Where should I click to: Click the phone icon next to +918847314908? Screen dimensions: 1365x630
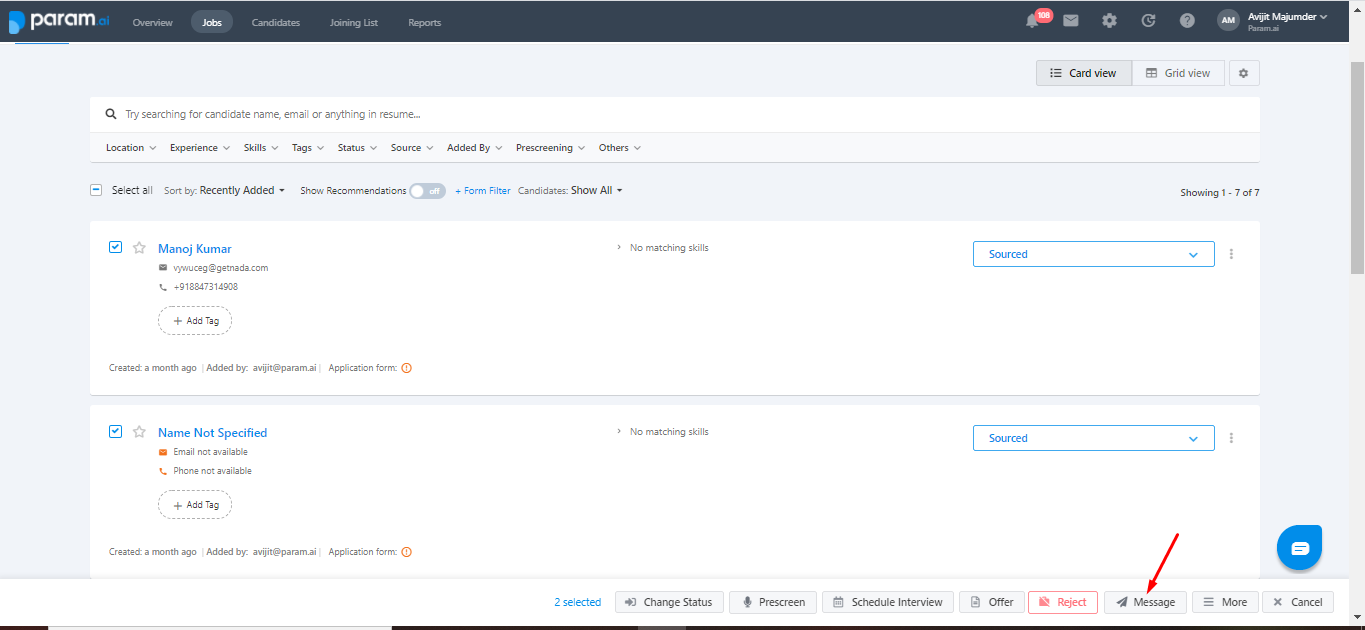163,287
